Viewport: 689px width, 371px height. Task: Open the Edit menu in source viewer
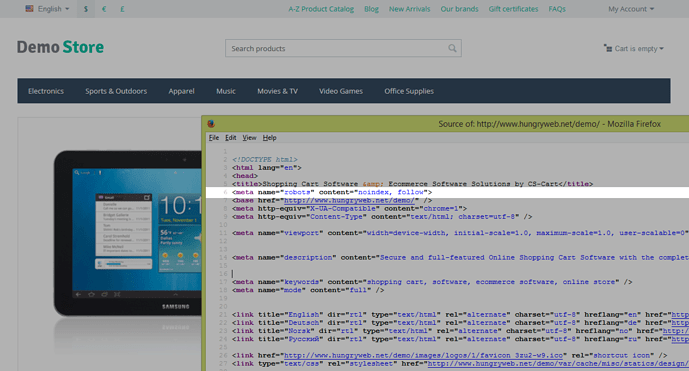tap(231, 138)
